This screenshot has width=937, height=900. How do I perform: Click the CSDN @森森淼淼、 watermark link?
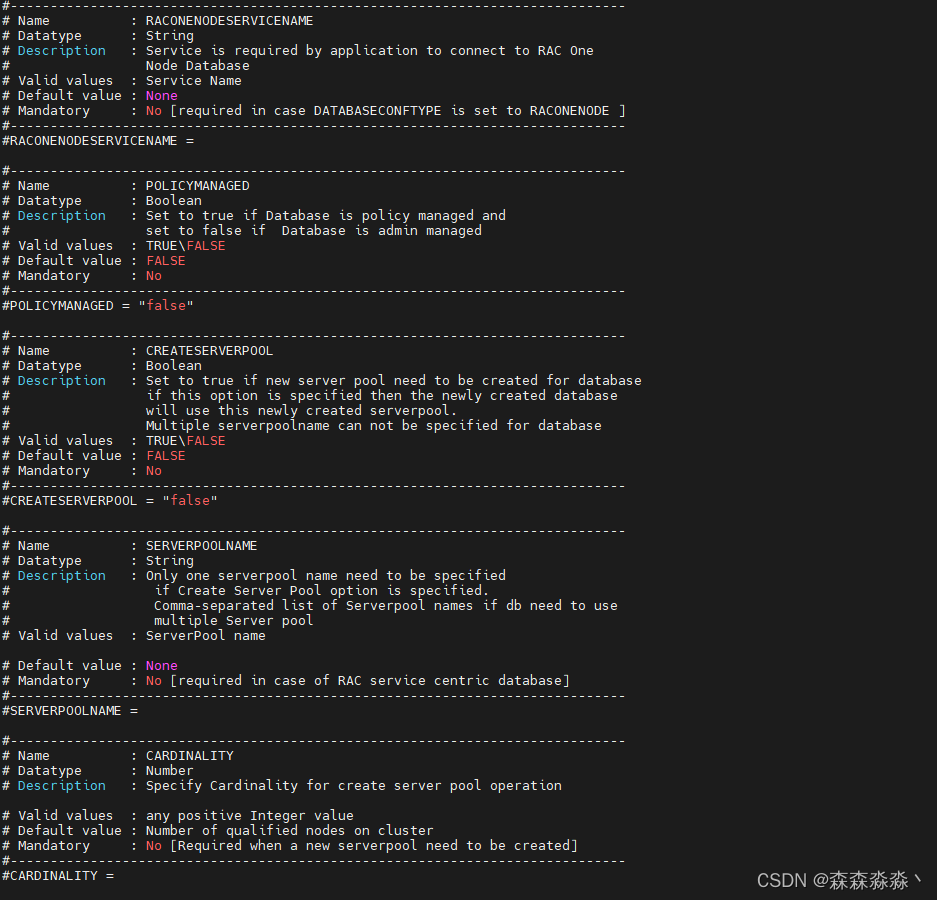click(840, 880)
